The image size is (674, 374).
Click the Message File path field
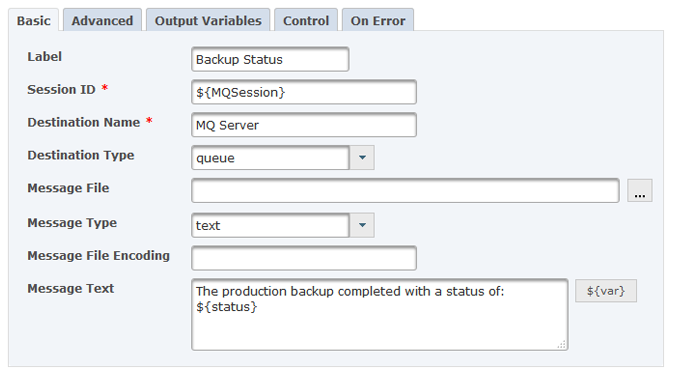point(405,190)
